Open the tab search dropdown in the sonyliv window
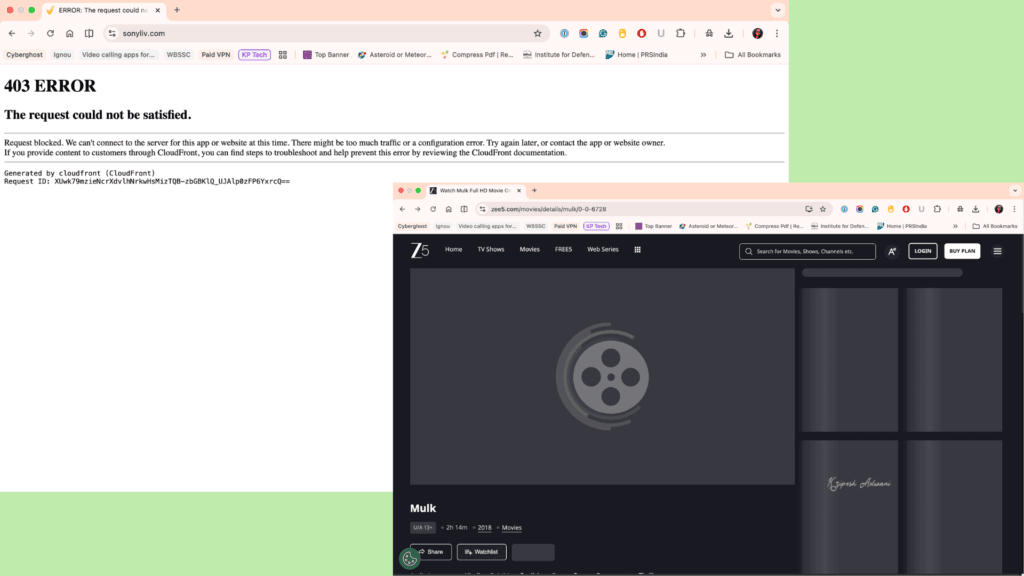The height and width of the screenshot is (576, 1024). coord(777,10)
